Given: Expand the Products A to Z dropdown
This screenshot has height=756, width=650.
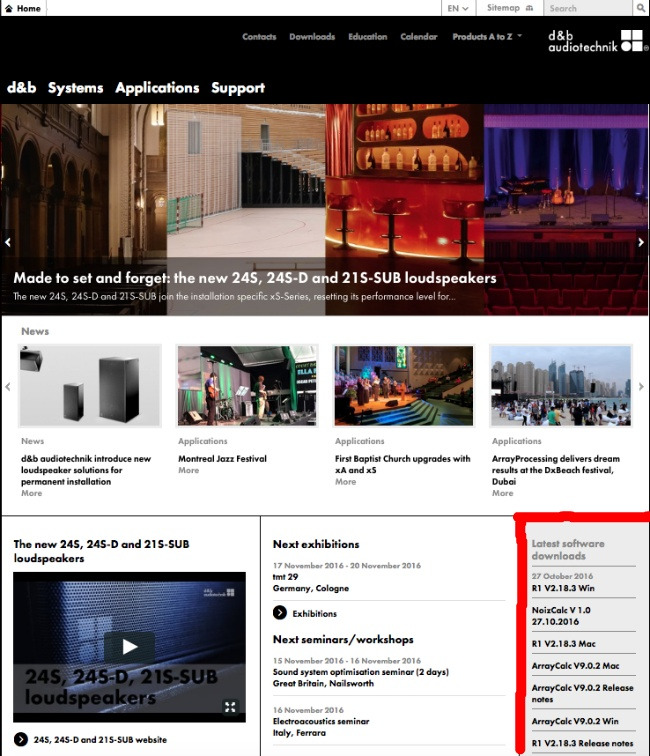Looking at the screenshot, I should pyautogui.click(x=487, y=37).
